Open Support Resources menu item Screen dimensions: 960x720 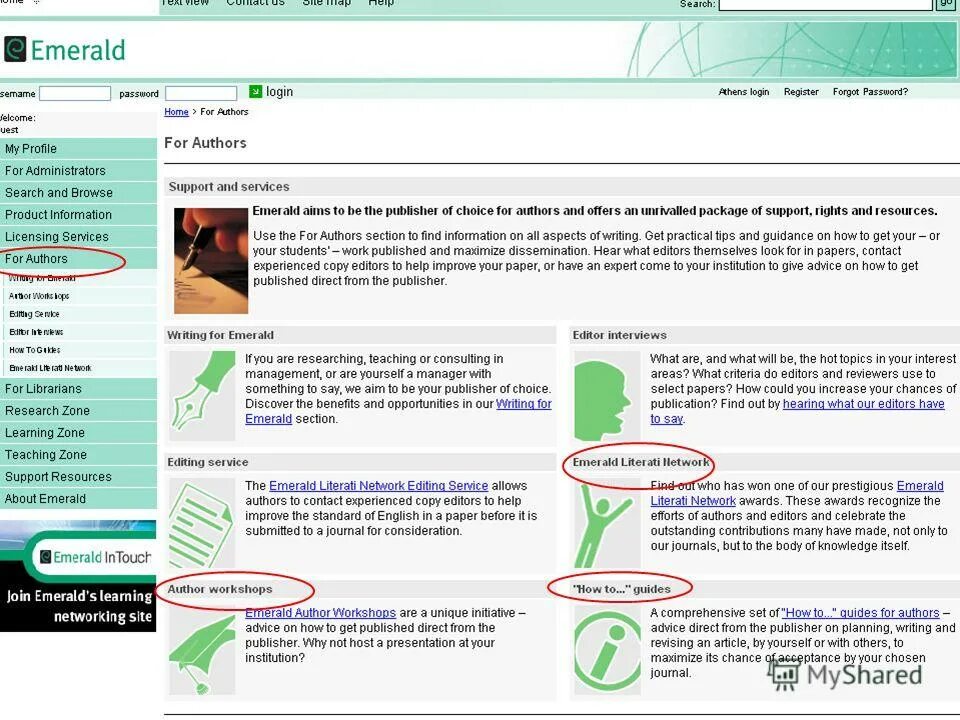point(78,477)
